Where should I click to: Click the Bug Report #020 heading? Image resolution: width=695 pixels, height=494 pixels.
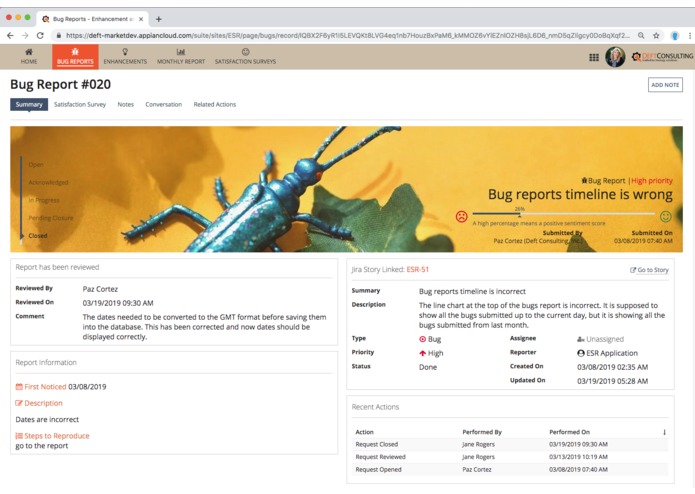point(61,84)
